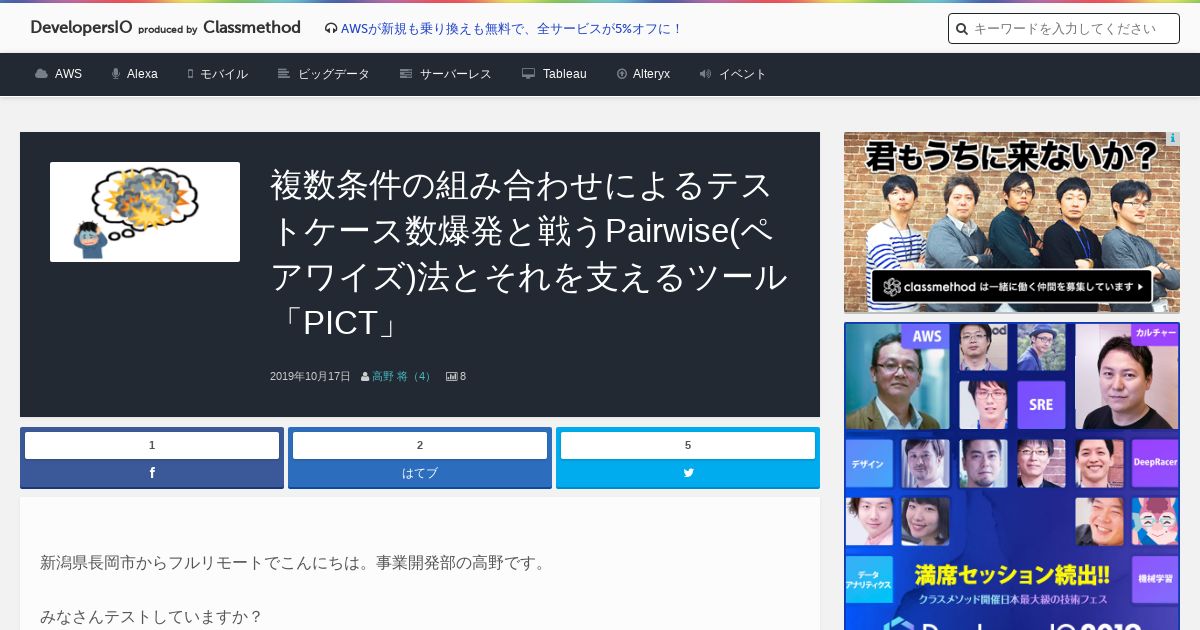
Task: Open the AWS 5% off promotion link
Action: click(511, 29)
